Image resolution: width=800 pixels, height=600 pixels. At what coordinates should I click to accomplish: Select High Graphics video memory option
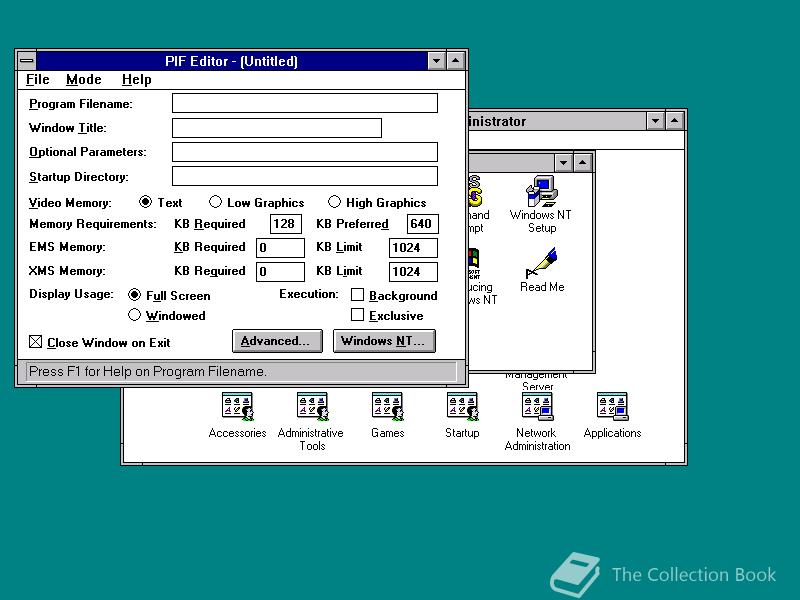click(334, 202)
